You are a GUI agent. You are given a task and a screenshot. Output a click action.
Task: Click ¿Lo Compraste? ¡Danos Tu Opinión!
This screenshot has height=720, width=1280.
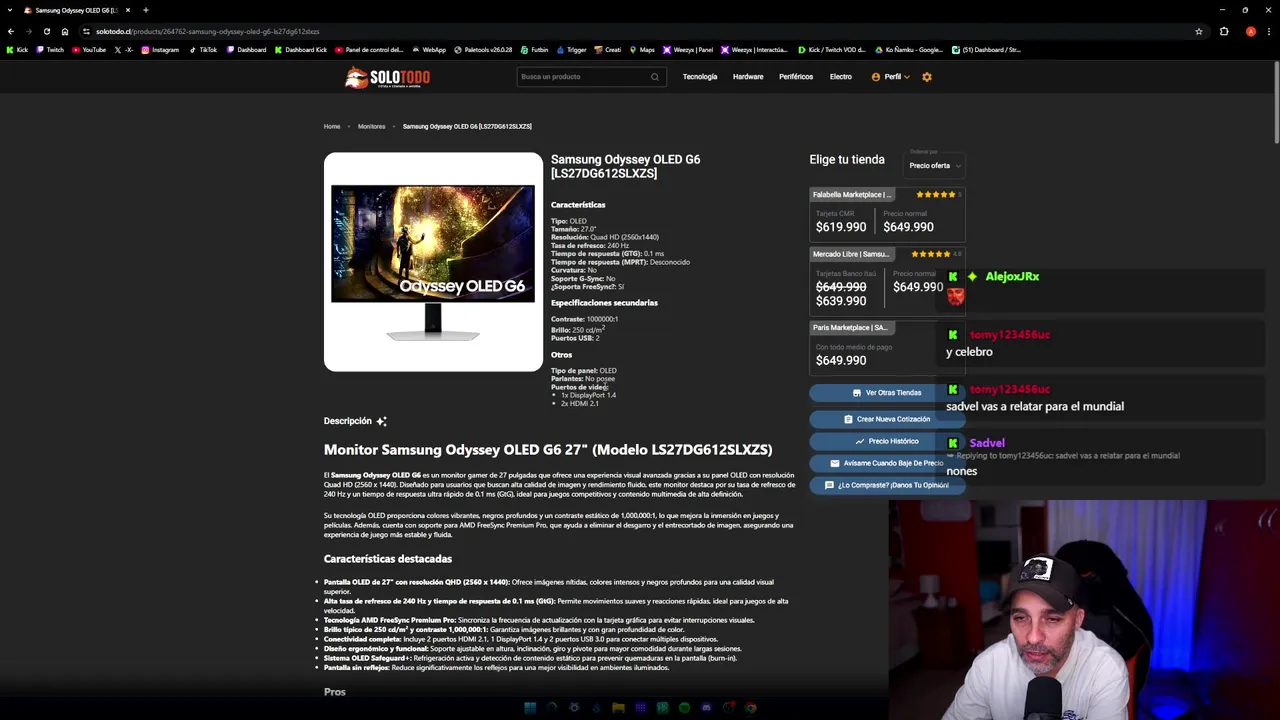pos(887,485)
